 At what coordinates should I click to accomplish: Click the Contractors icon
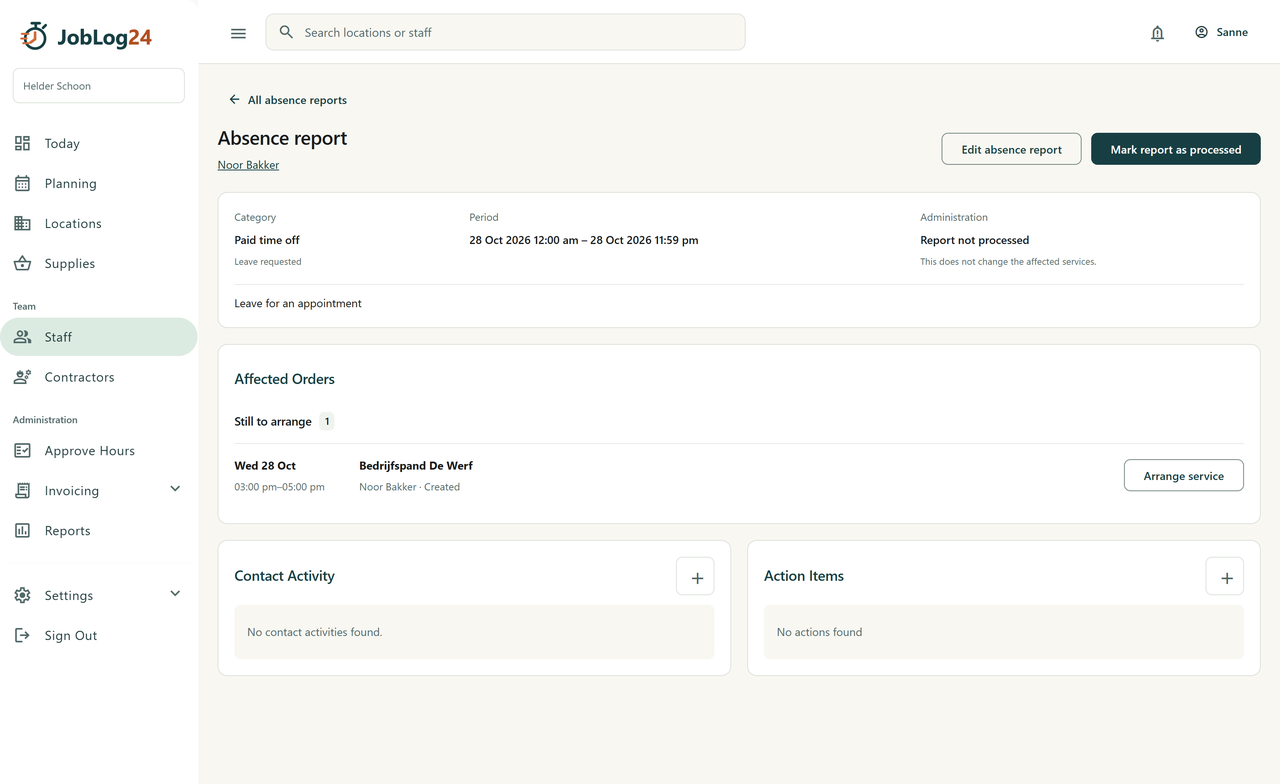[22, 377]
